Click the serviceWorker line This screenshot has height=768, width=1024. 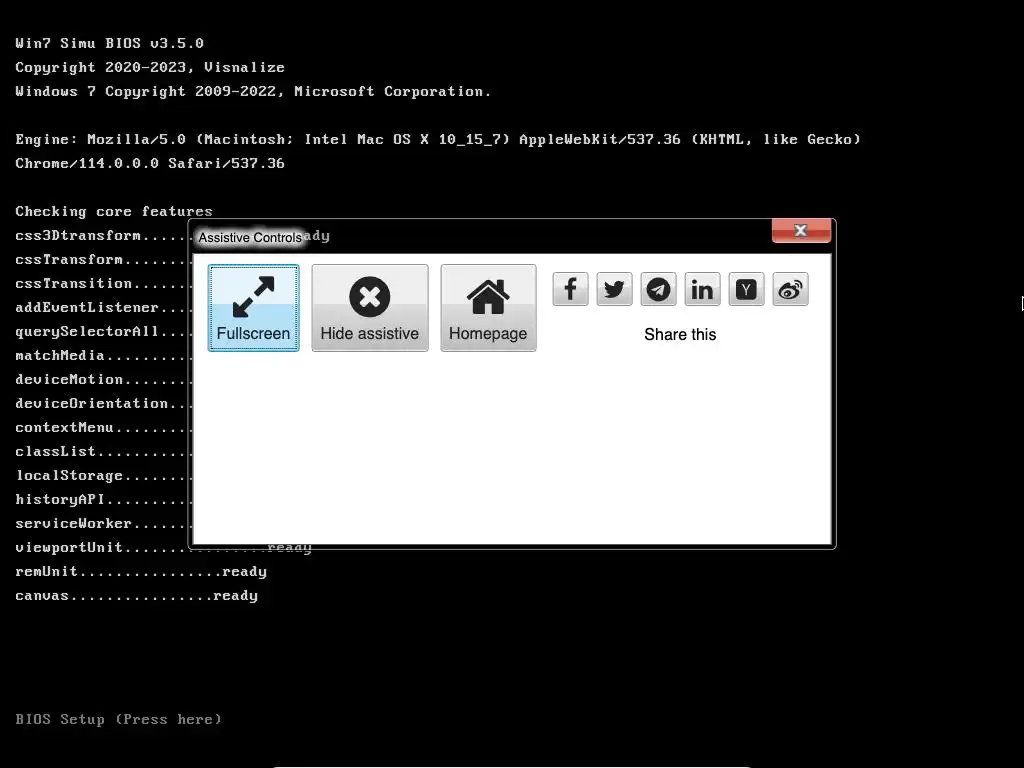[102, 523]
